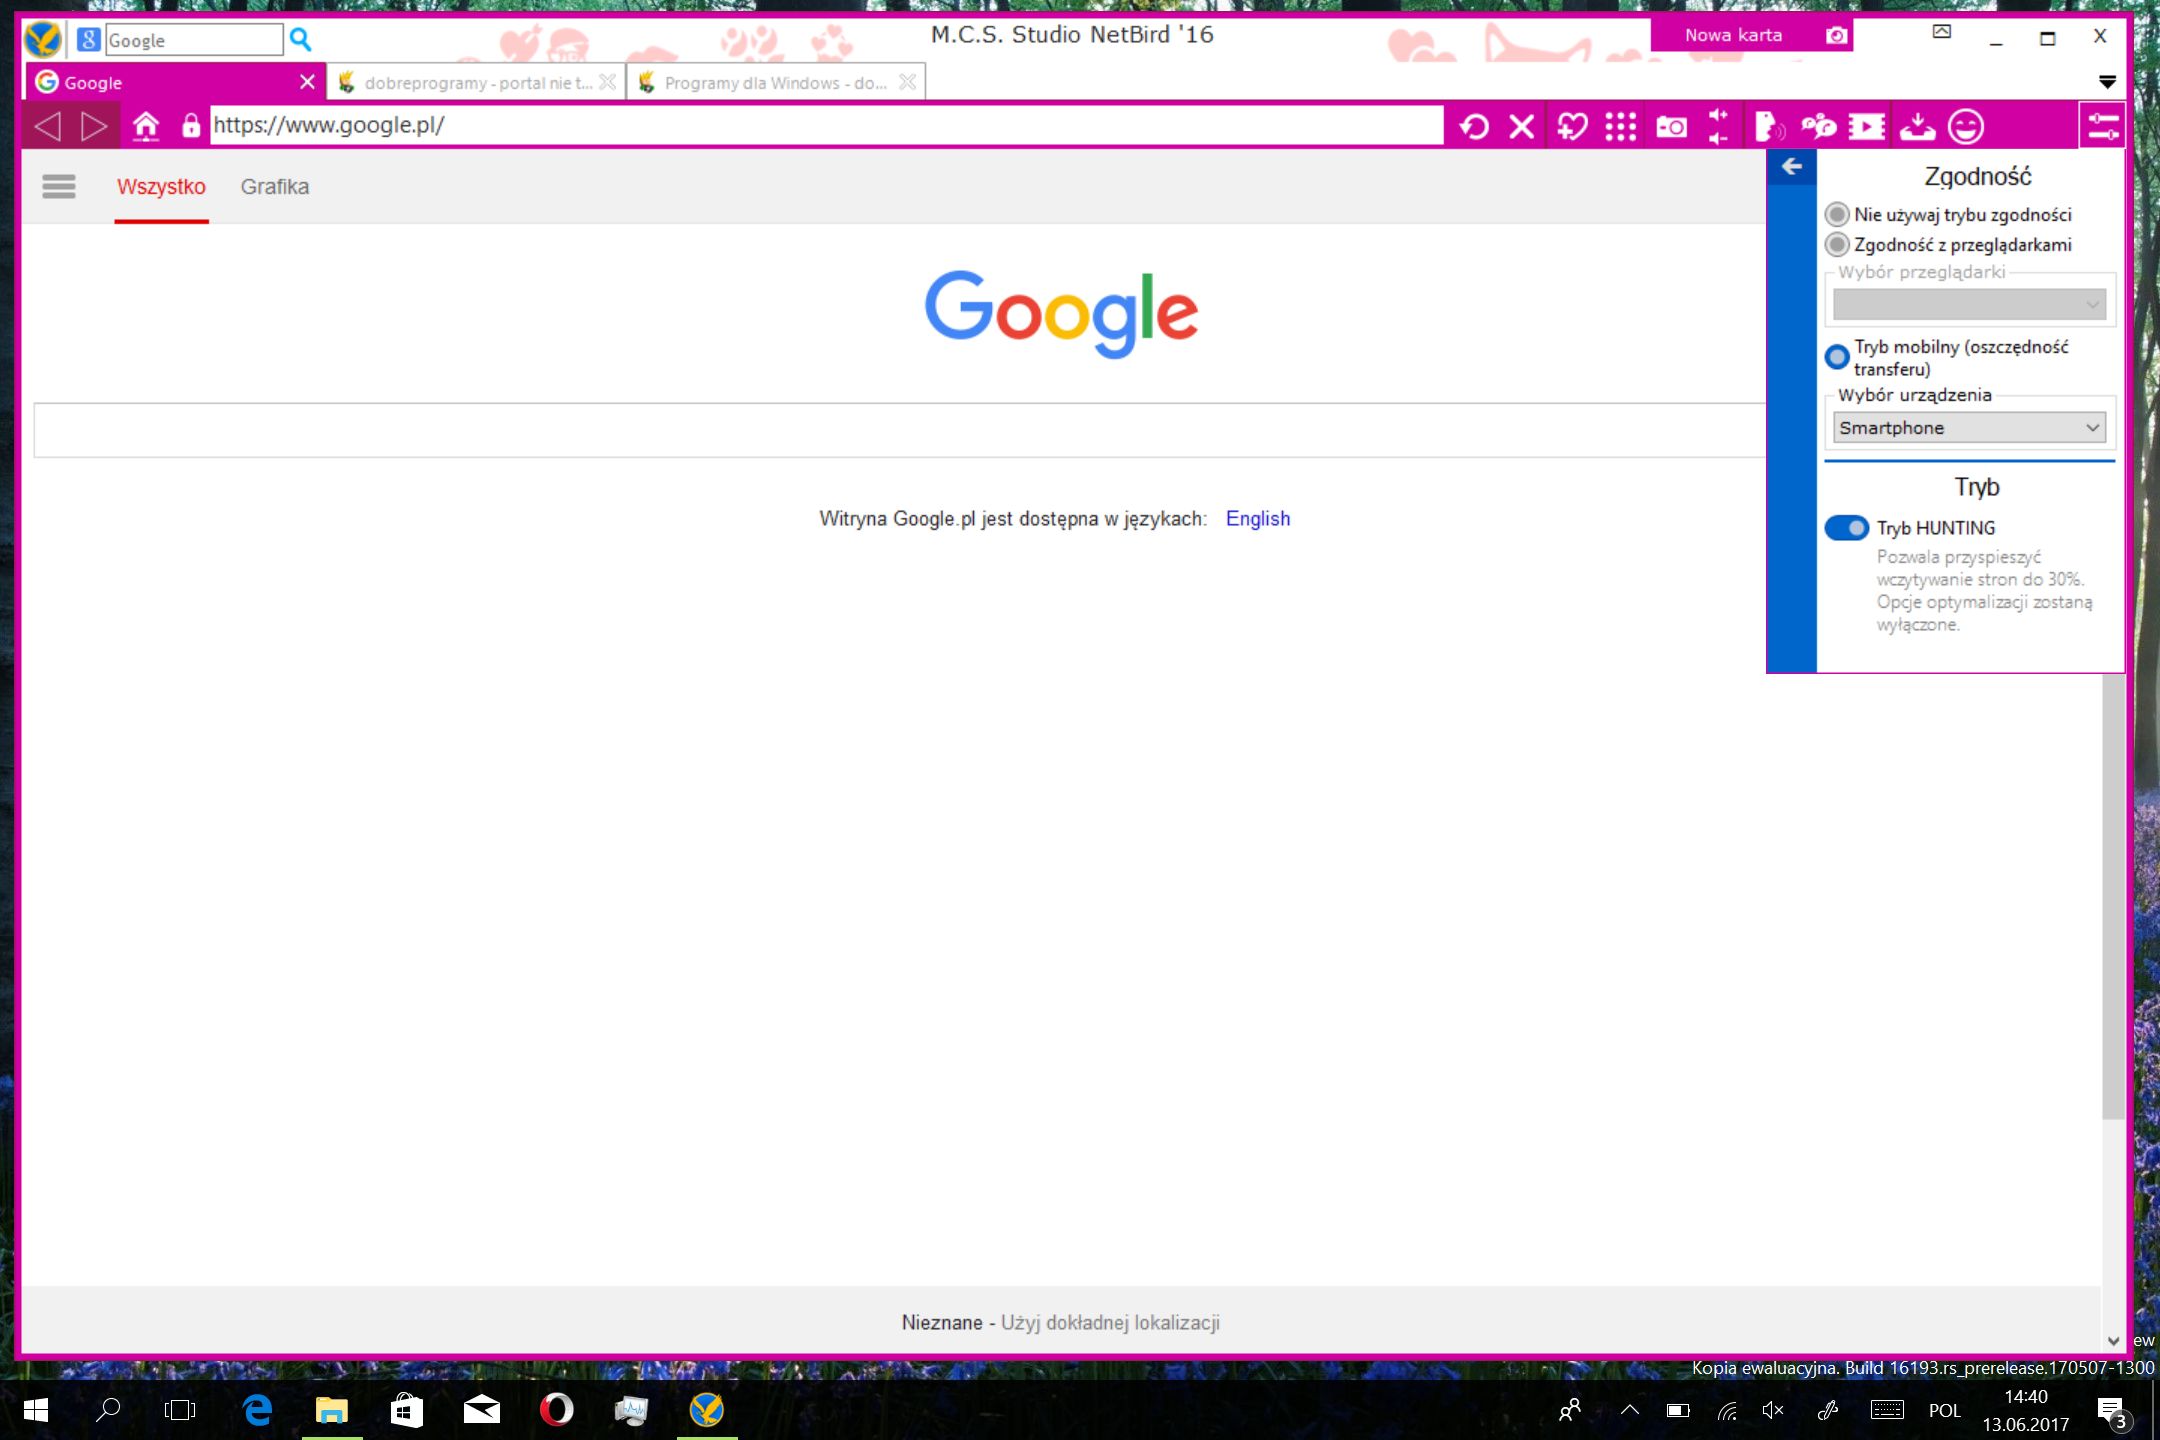Image resolution: width=2160 pixels, height=1440 pixels.
Task: Click the smiley face icon
Action: click(x=1965, y=127)
